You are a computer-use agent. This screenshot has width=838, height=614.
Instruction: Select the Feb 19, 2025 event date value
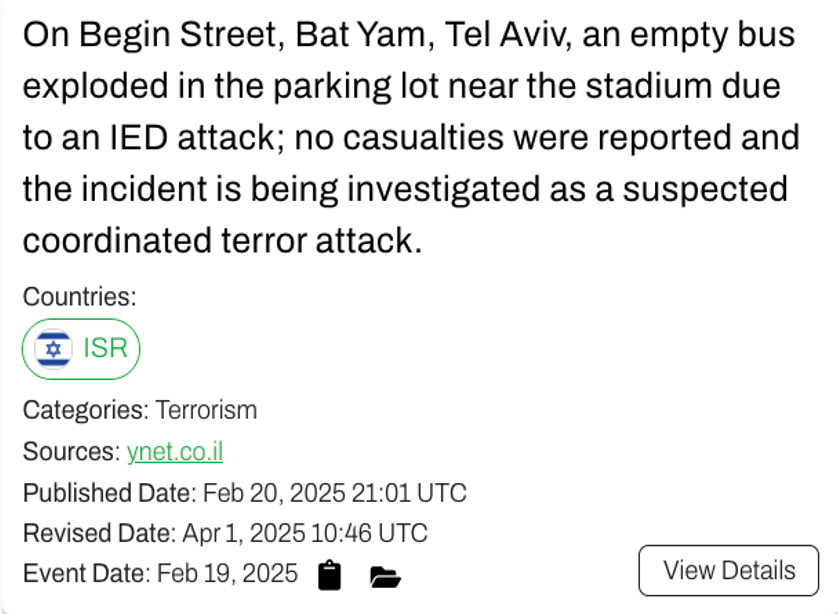pos(227,573)
